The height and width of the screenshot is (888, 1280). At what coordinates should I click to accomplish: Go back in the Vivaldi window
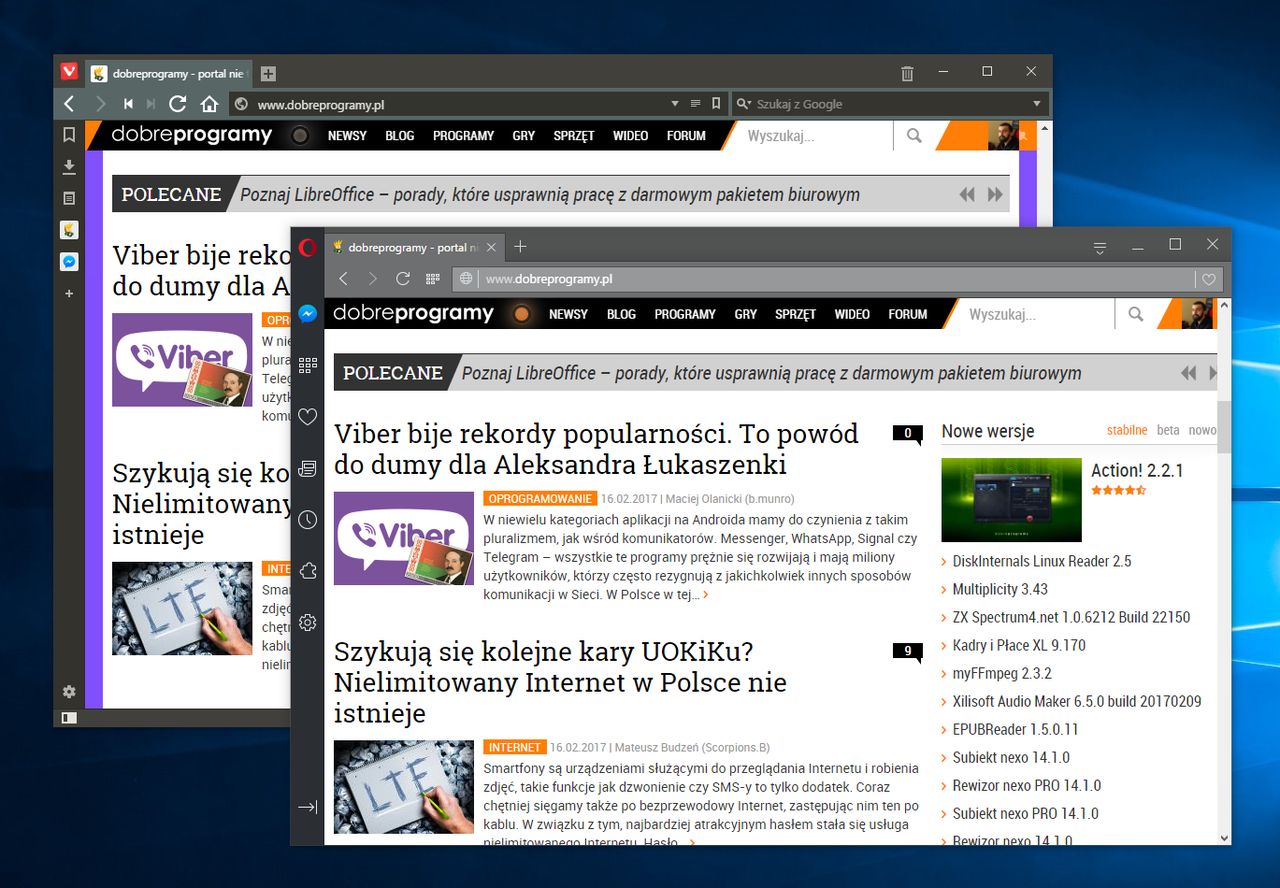coord(69,104)
